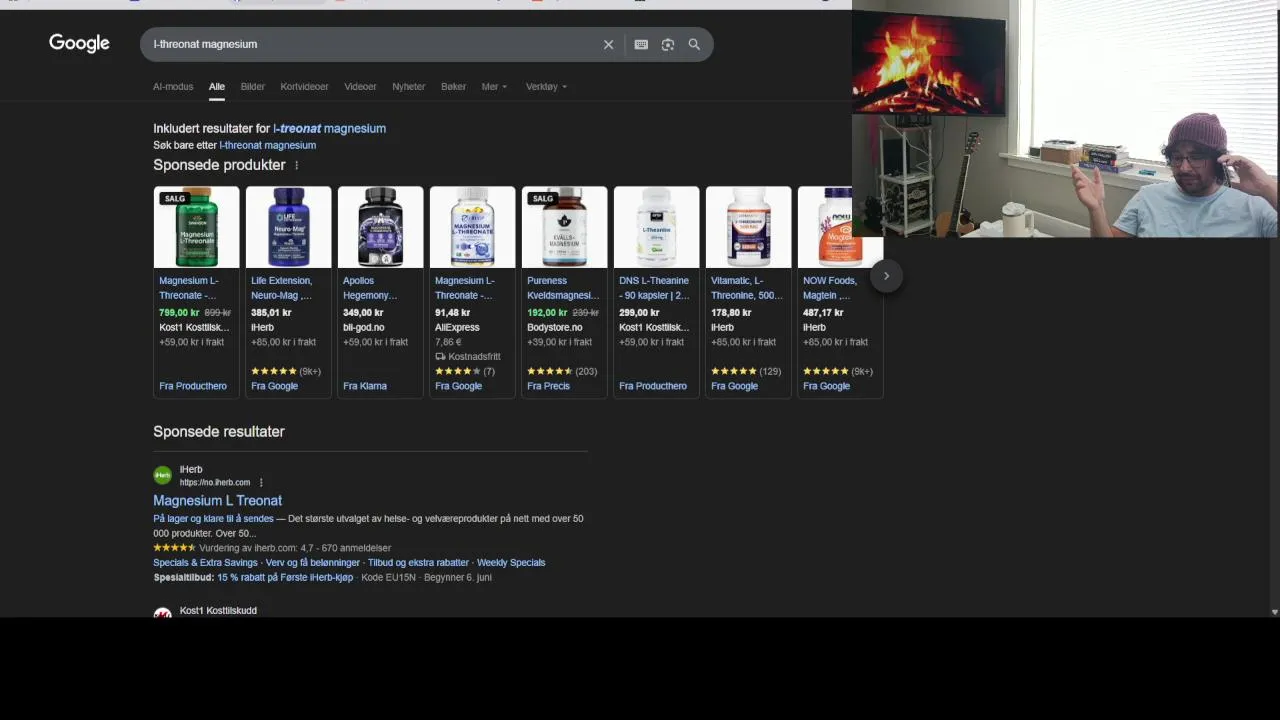Open the Bilder tab
The width and height of the screenshot is (1280, 720).
coord(252,87)
